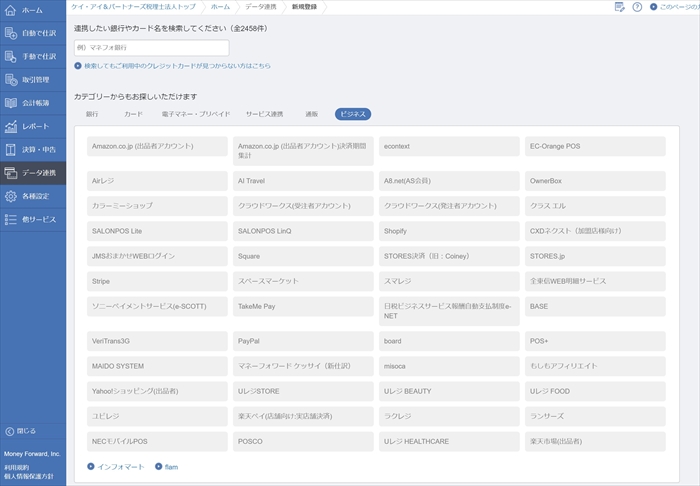The width and height of the screenshot is (700, 486).
Task: Select the ビジネス category tab
Action: (353, 114)
